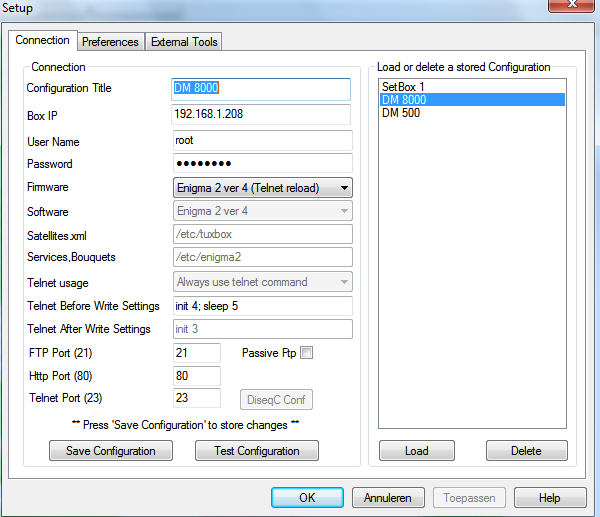Click the Satellites.xml path field
Image resolution: width=600 pixels, height=517 pixels.
click(x=263, y=234)
